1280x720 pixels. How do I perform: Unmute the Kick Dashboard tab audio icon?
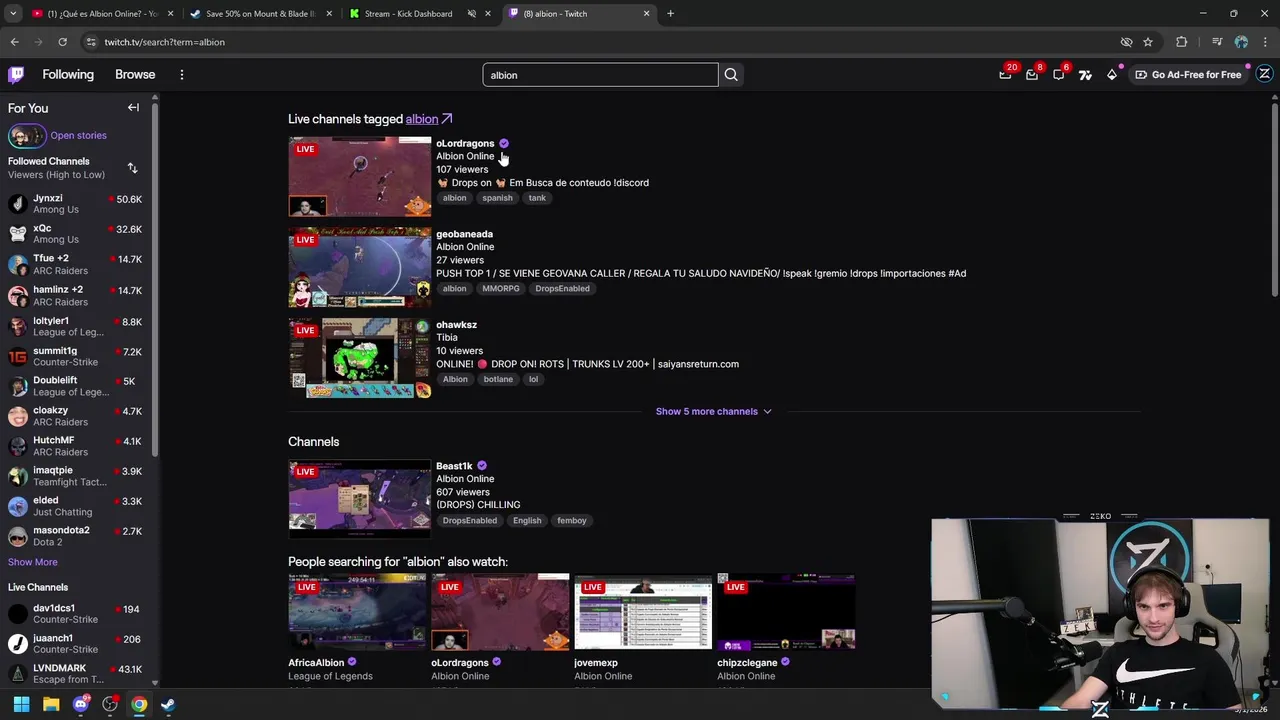472,14
